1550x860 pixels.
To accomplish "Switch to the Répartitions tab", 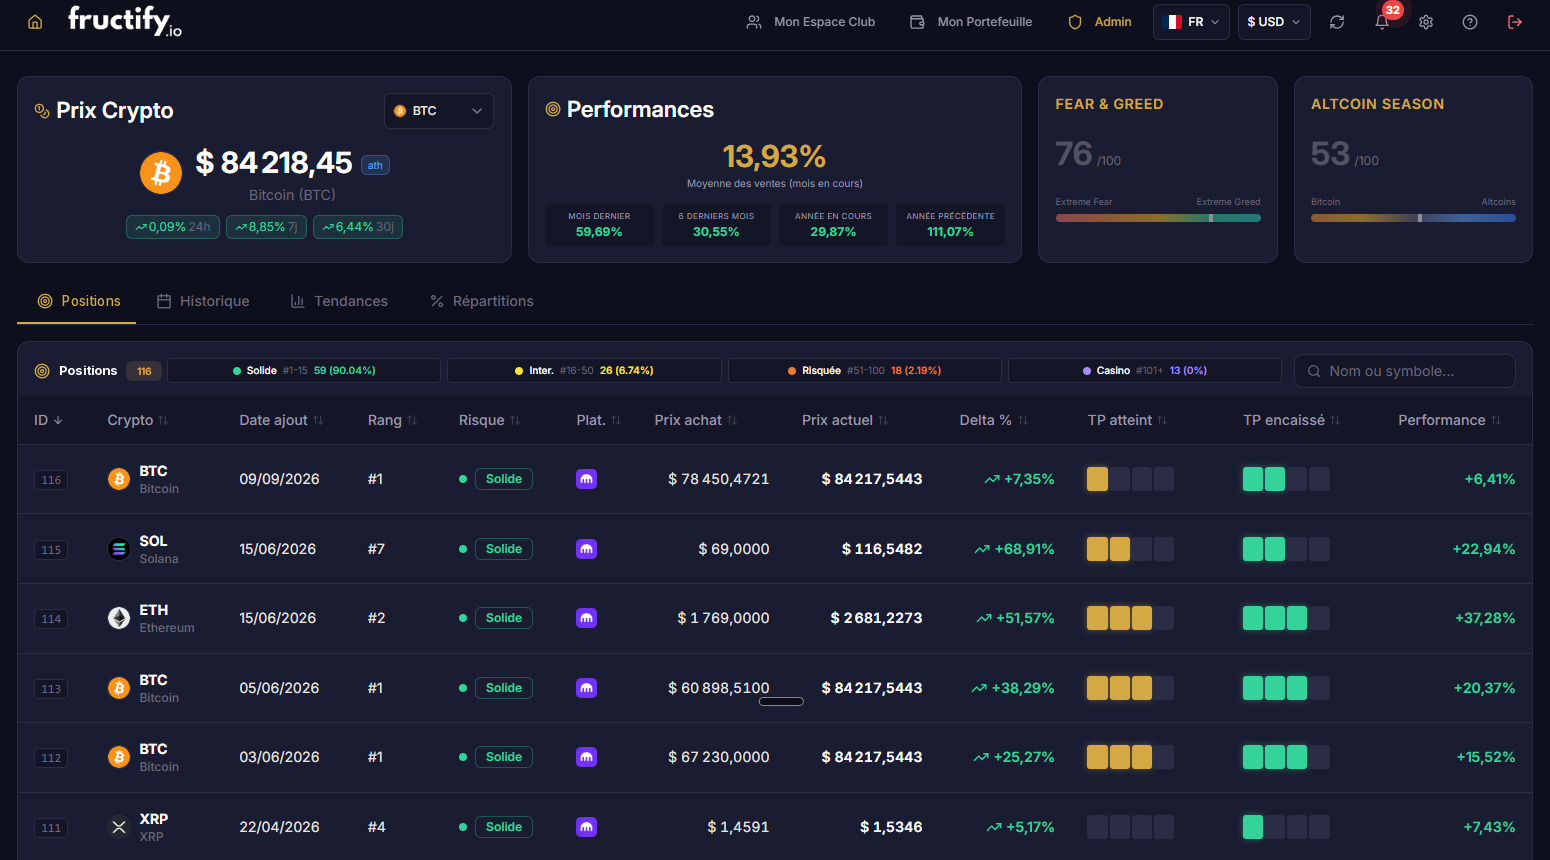I will point(481,301).
